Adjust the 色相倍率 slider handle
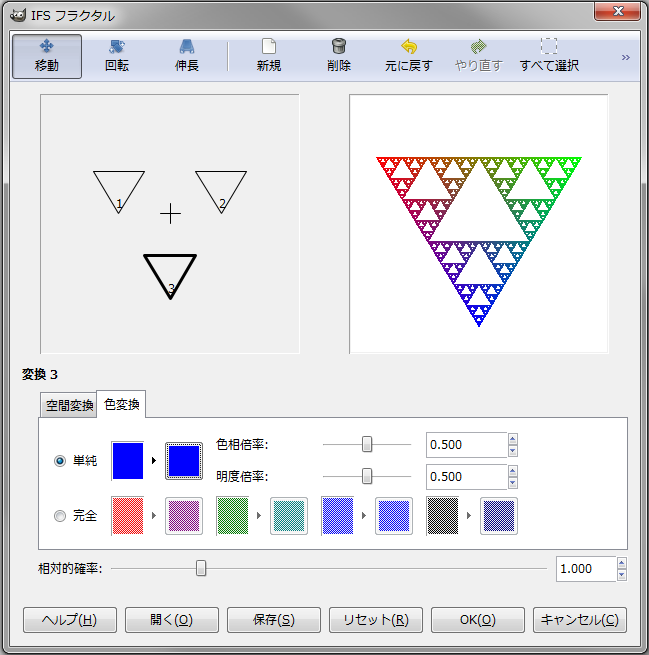649x655 pixels. 367,444
